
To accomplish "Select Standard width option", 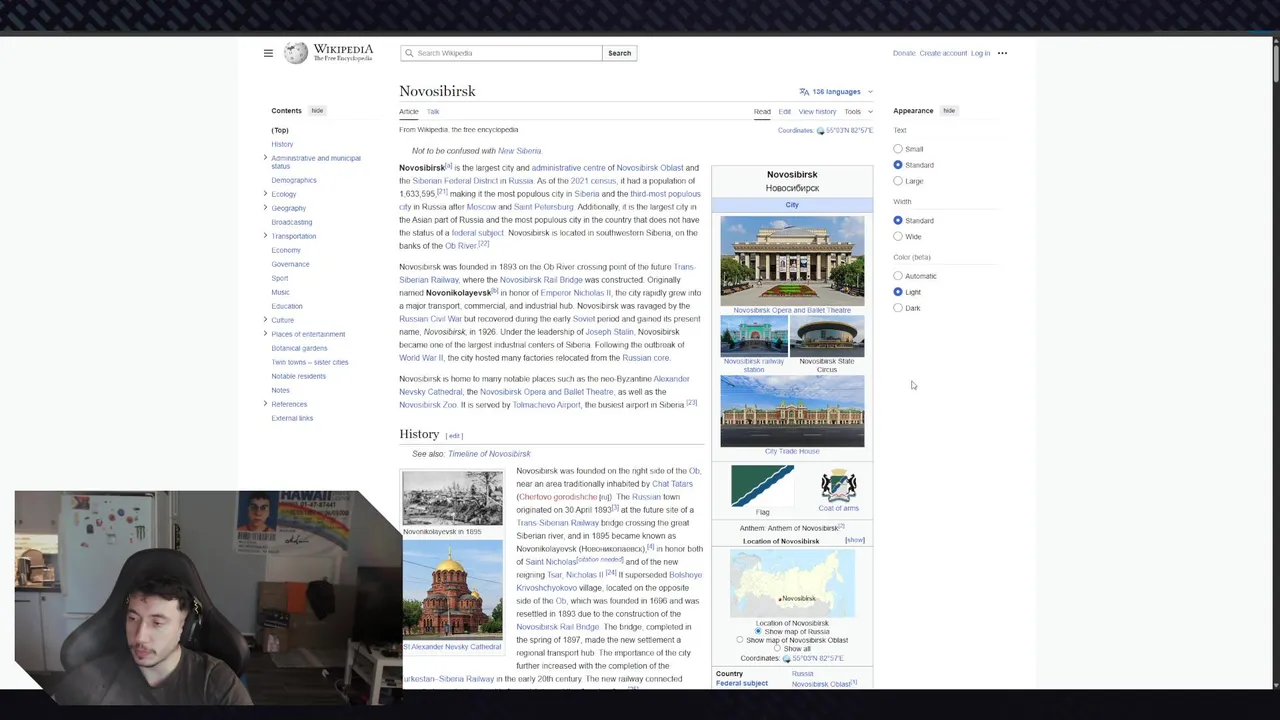I will point(898,220).
